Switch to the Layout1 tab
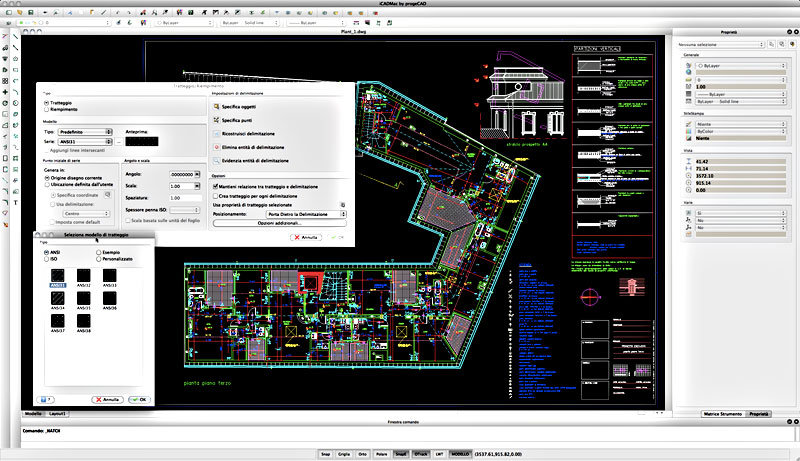 point(57,412)
